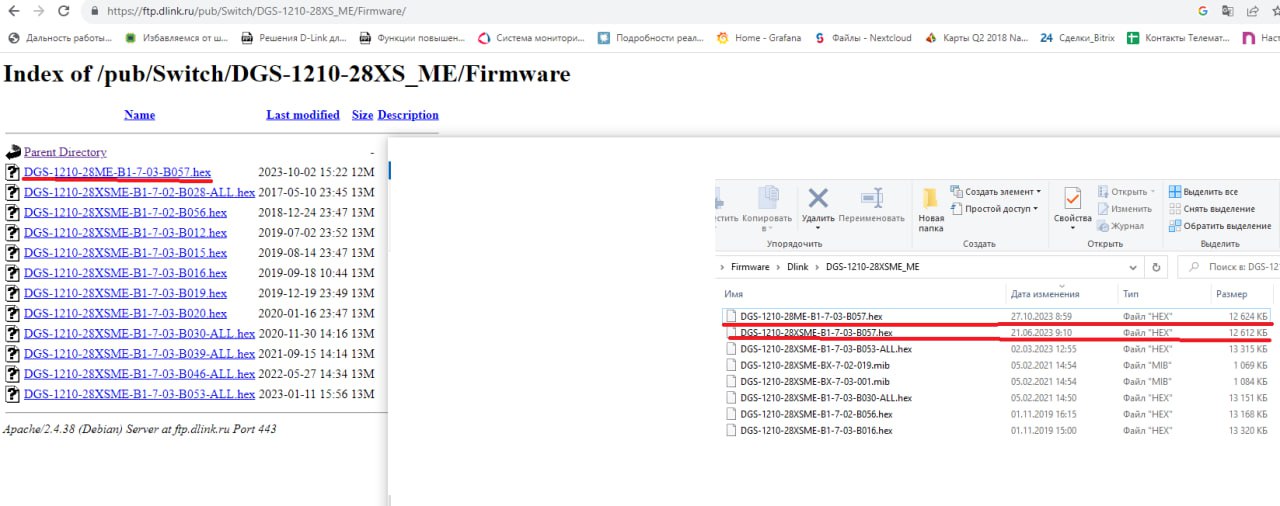Sort listing by Description link

[408, 115]
